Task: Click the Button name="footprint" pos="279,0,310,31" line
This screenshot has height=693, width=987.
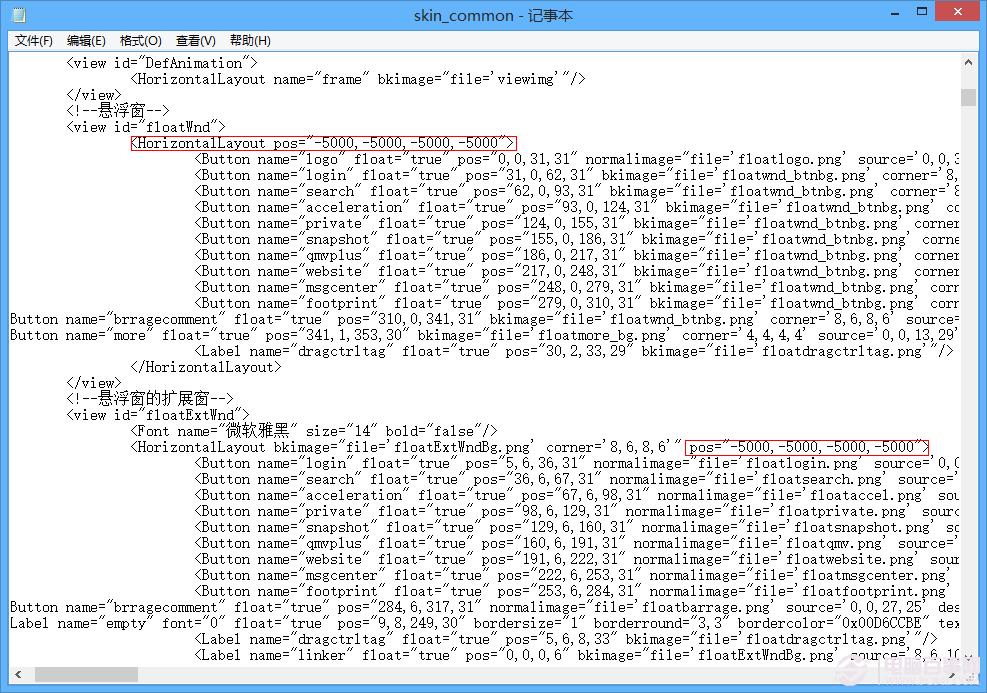Action: [577, 303]
